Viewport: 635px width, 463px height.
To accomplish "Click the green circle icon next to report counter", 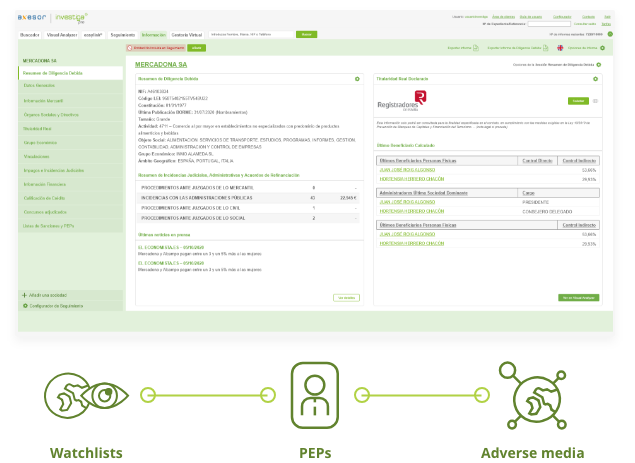I will (x=610, y=34).
